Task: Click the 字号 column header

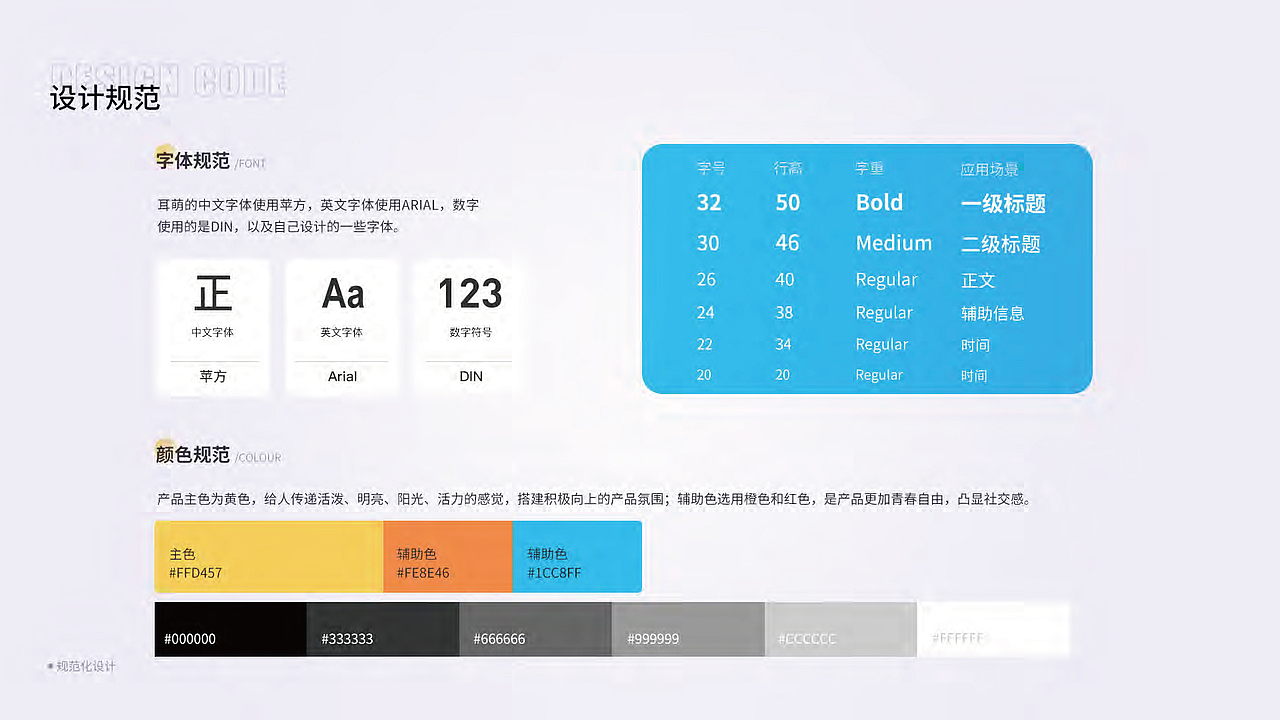Action: point(711,168)
